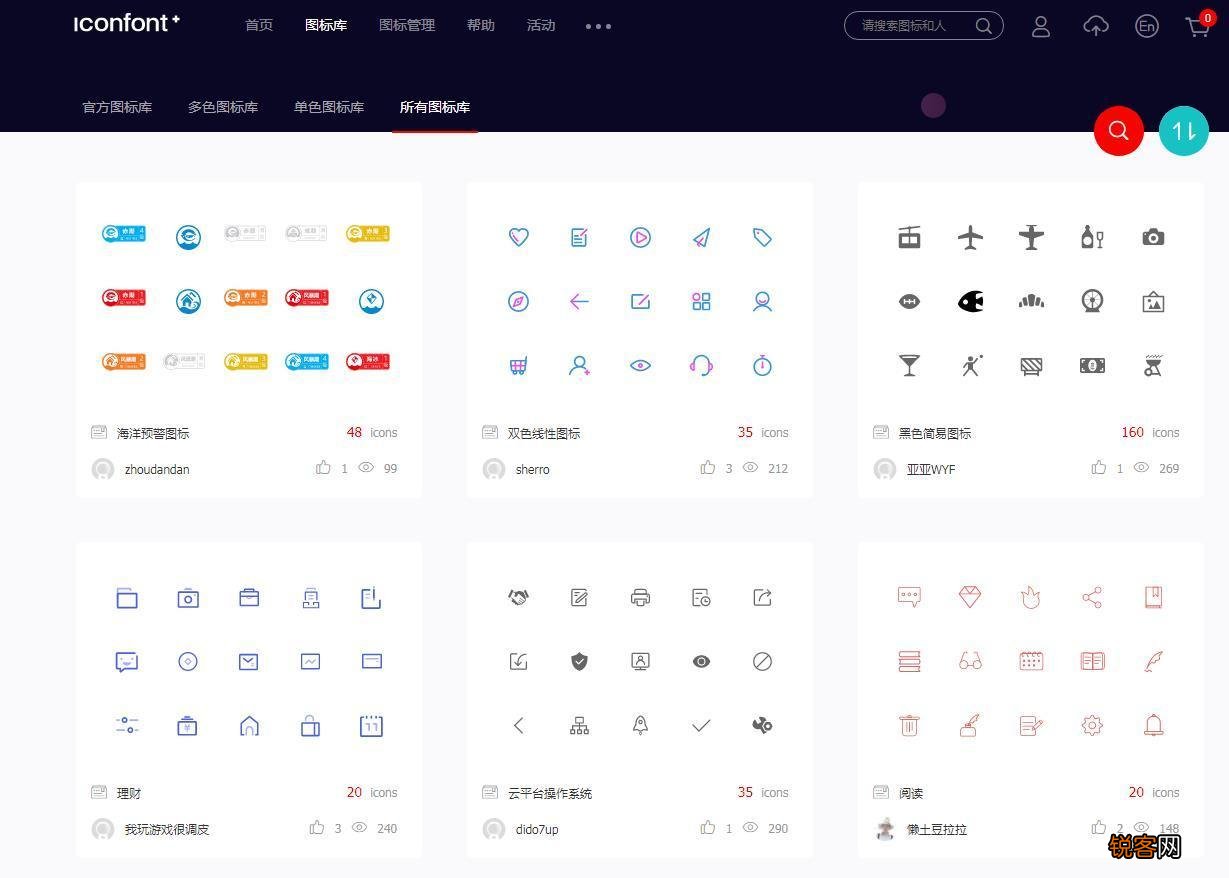Viewport: 1229px width, 878px height.
Task: Select the paper plane icon in 双色线性图标
Action: [701, 237]
